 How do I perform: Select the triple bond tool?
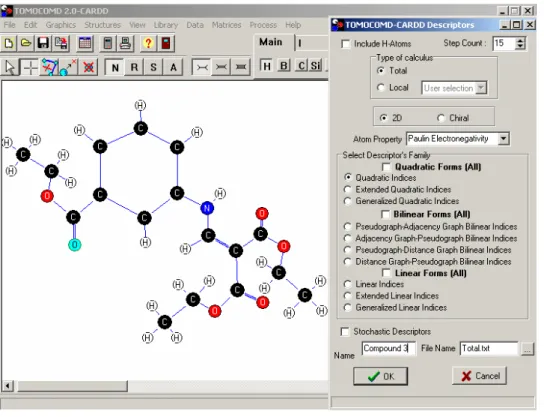(x=241, y=67)
